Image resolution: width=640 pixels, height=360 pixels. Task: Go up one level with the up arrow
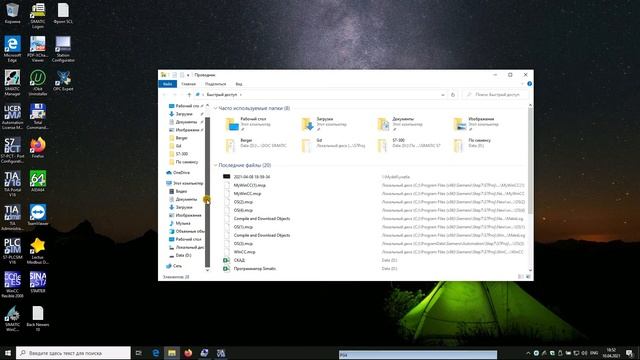[x=189, y=95]
